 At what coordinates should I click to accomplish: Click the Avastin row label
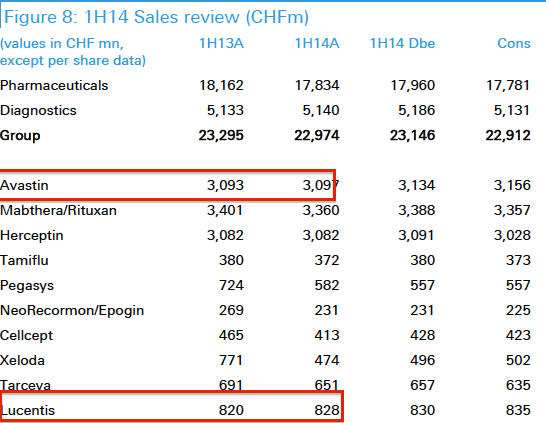(x=24, y=186)
